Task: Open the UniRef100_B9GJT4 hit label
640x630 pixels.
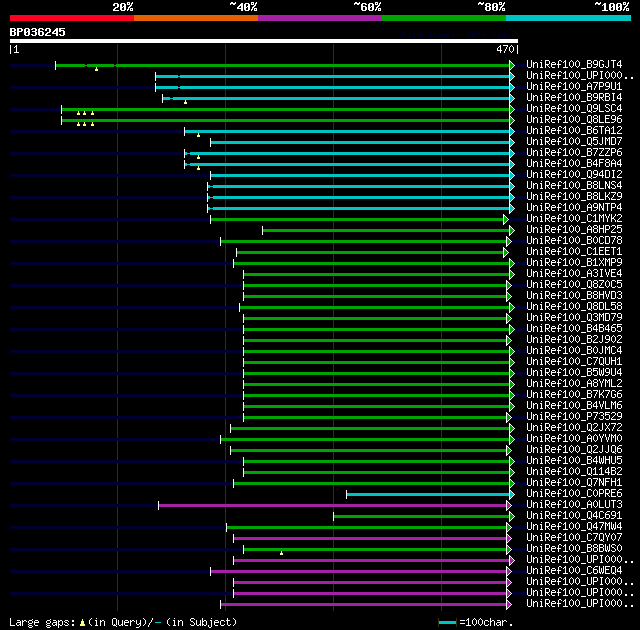Action: point(574,64)
